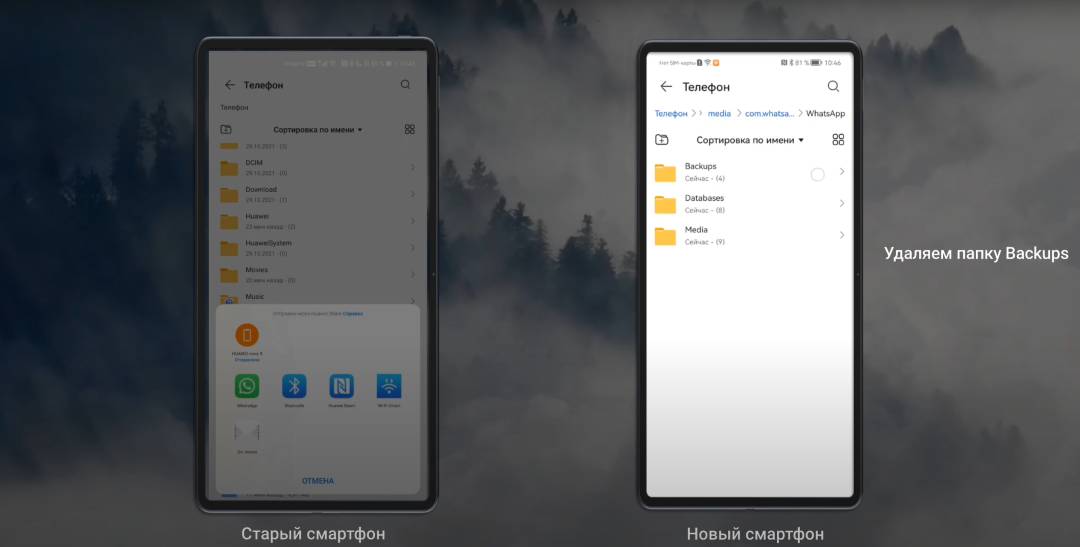Viewport: 1080px width, 547px height.
Task: Open sort by name dropdown on new smartphone
Action: coord(750,140)
